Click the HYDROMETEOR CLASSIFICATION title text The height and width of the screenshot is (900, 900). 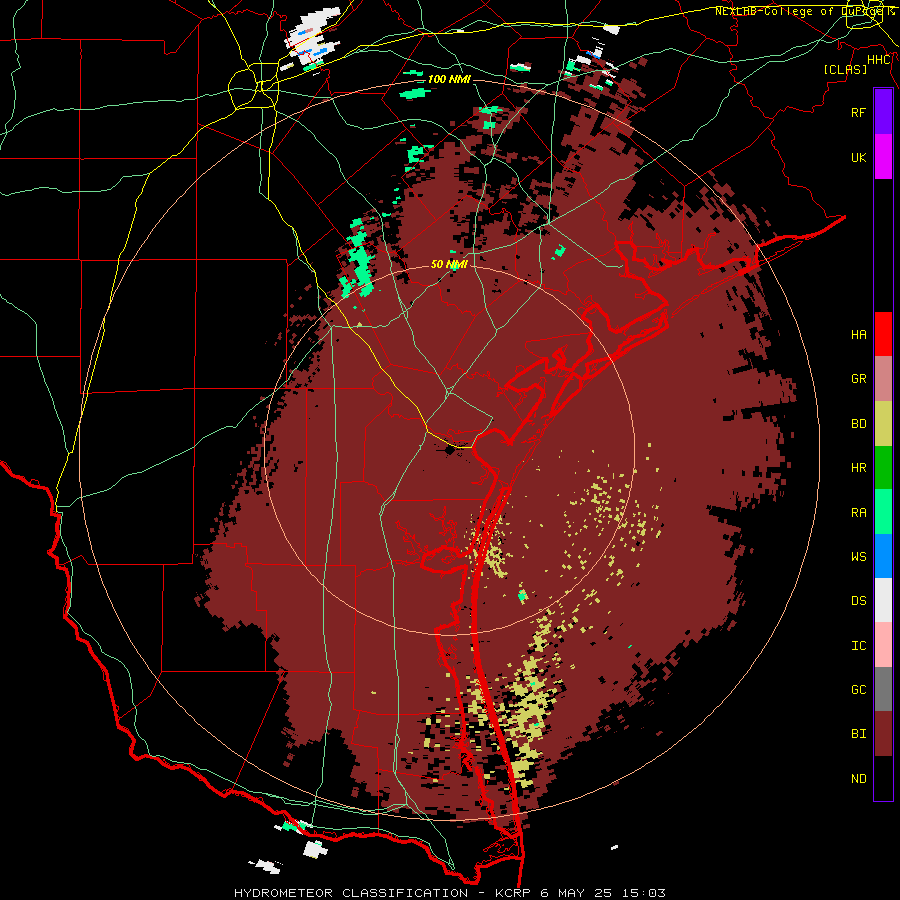351,893
